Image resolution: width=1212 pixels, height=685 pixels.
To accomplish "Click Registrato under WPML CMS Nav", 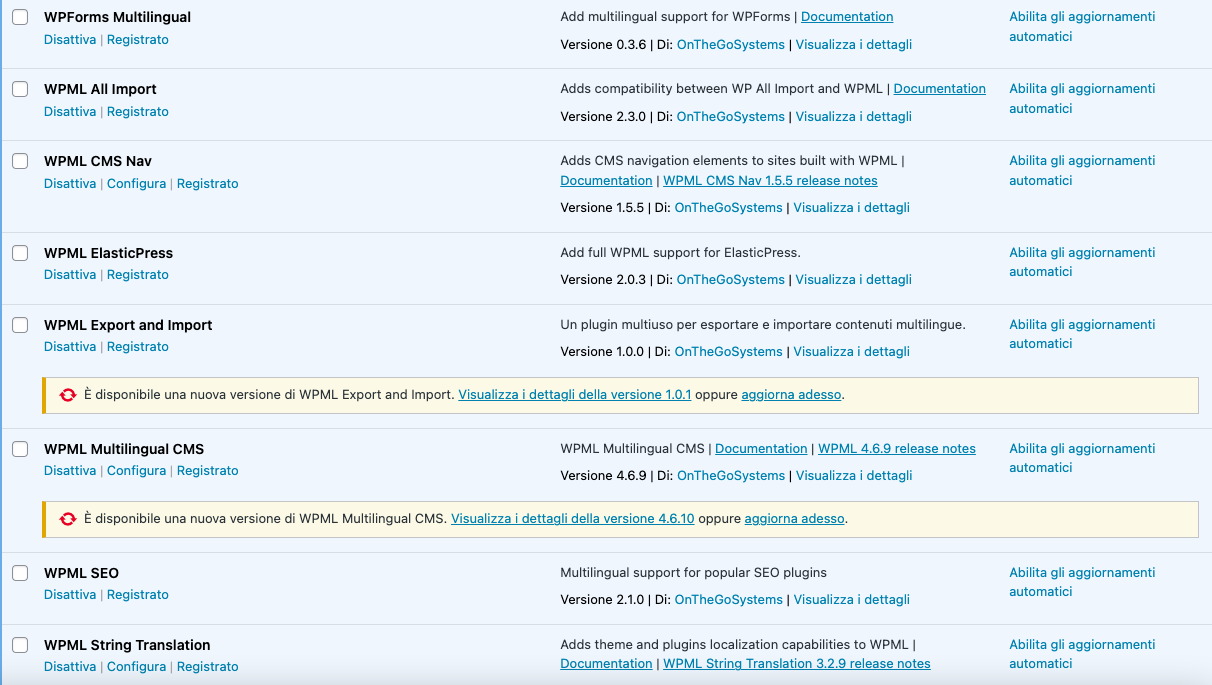I will click(x=208, y=183).
